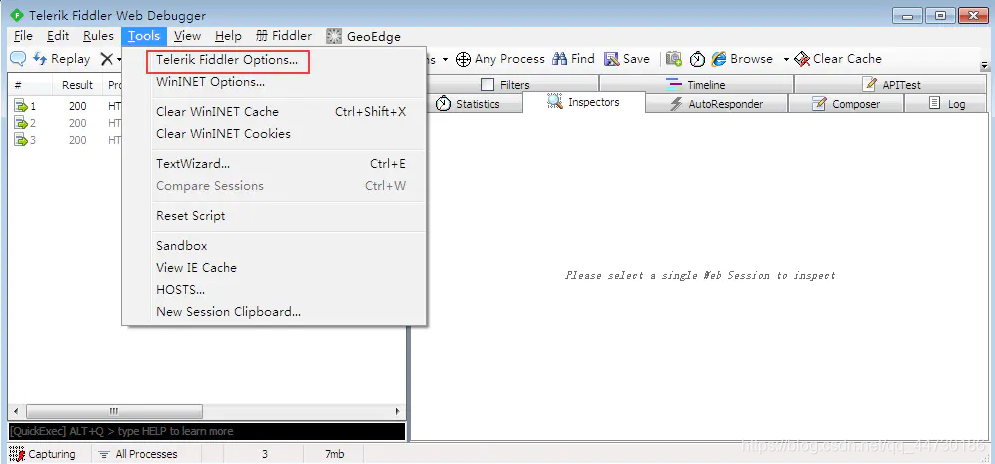Expand the Browse dropdown arrow
Viewport: 995px width, 464px height.
pyautogui.click(x=786, y=60)
